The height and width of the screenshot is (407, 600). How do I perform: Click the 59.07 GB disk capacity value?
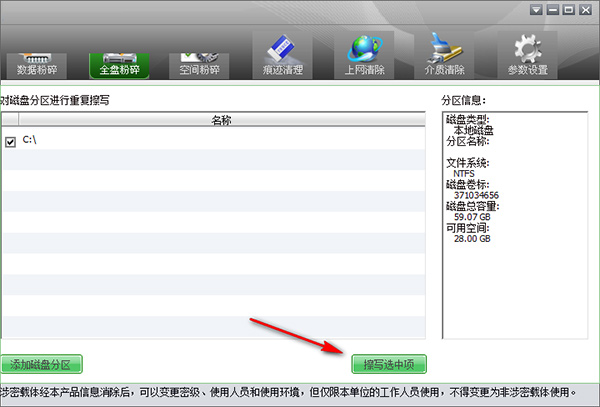point(472,217)
